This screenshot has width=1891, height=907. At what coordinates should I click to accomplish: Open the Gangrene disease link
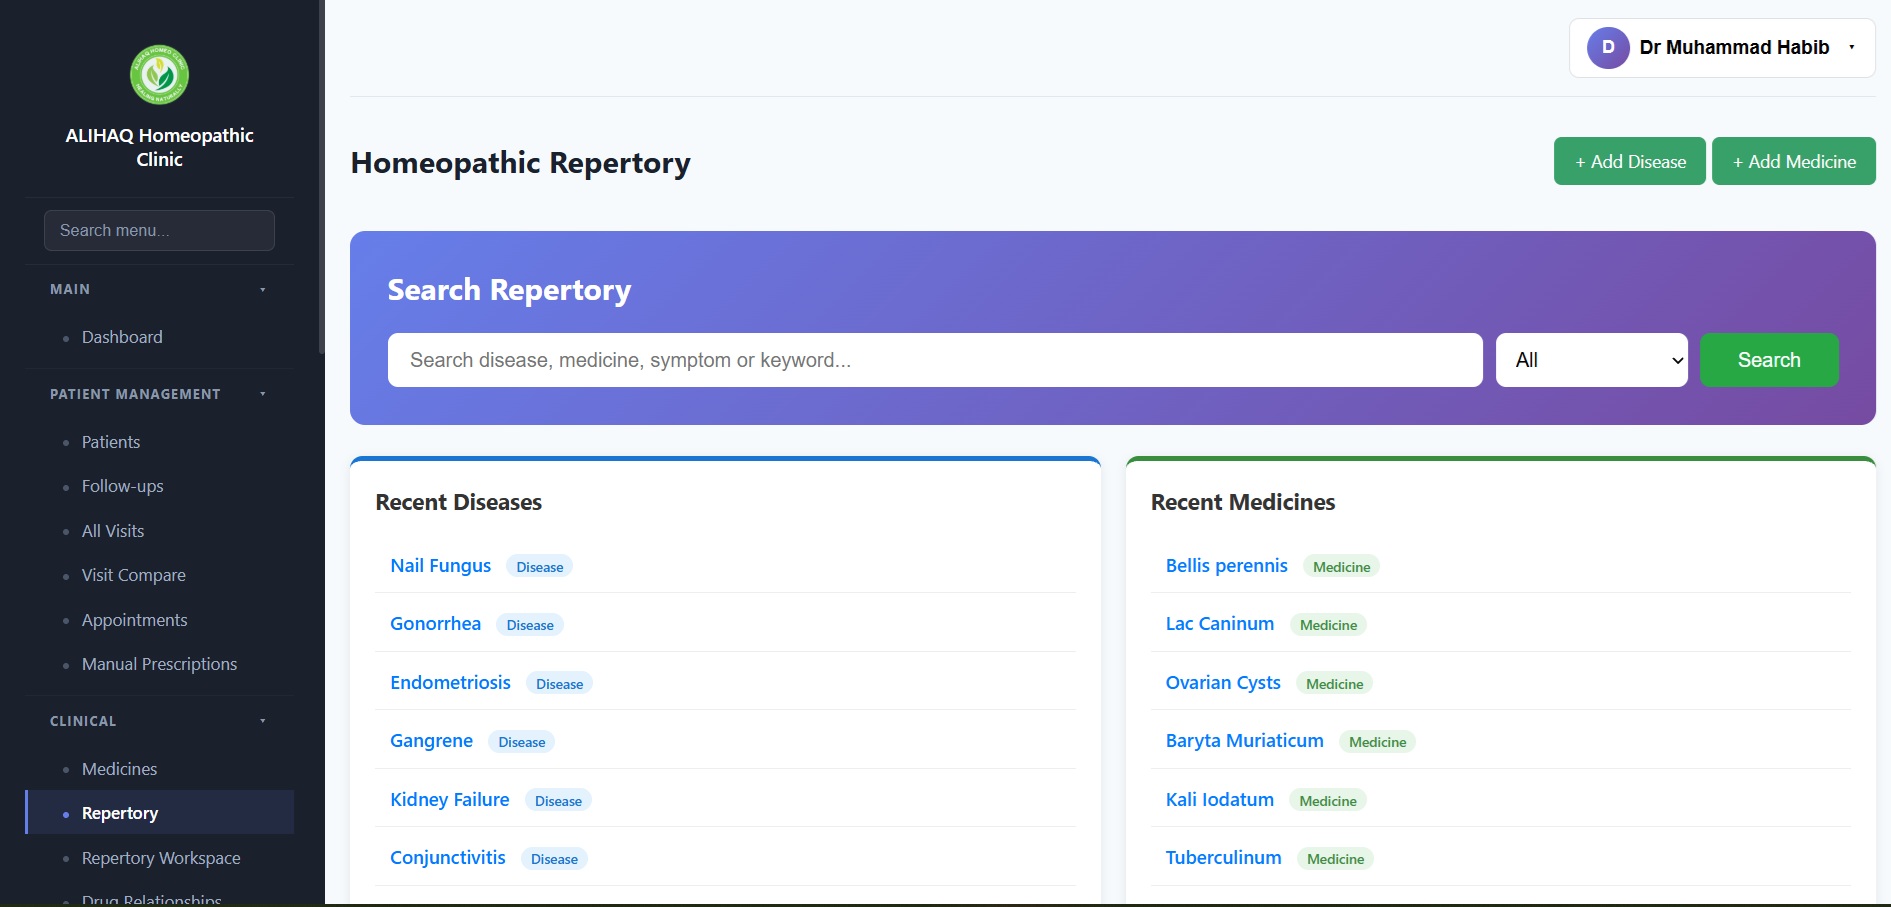432,741
